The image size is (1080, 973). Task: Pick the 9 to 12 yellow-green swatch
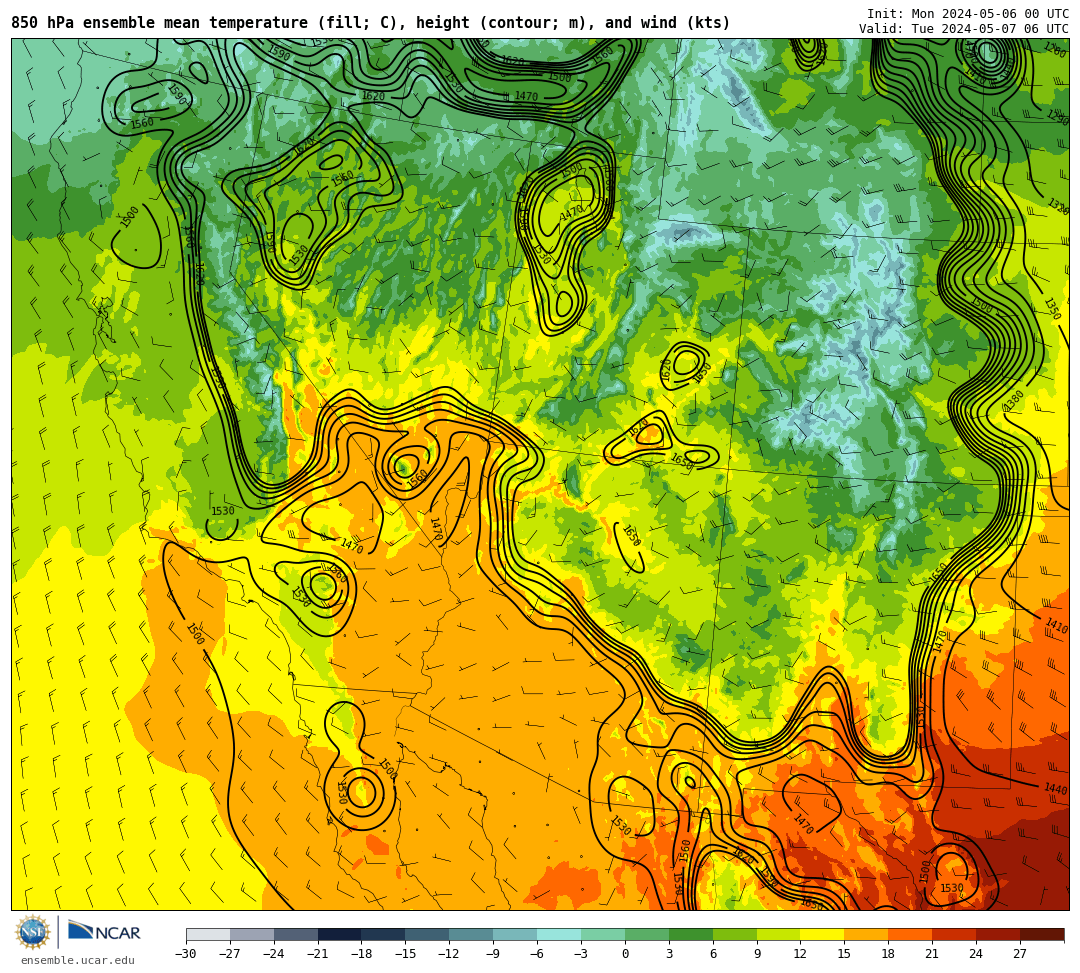pos(778,934)
